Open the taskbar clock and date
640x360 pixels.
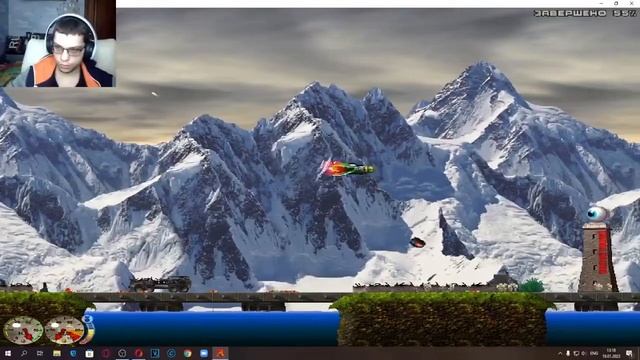(x=611, y=353)
